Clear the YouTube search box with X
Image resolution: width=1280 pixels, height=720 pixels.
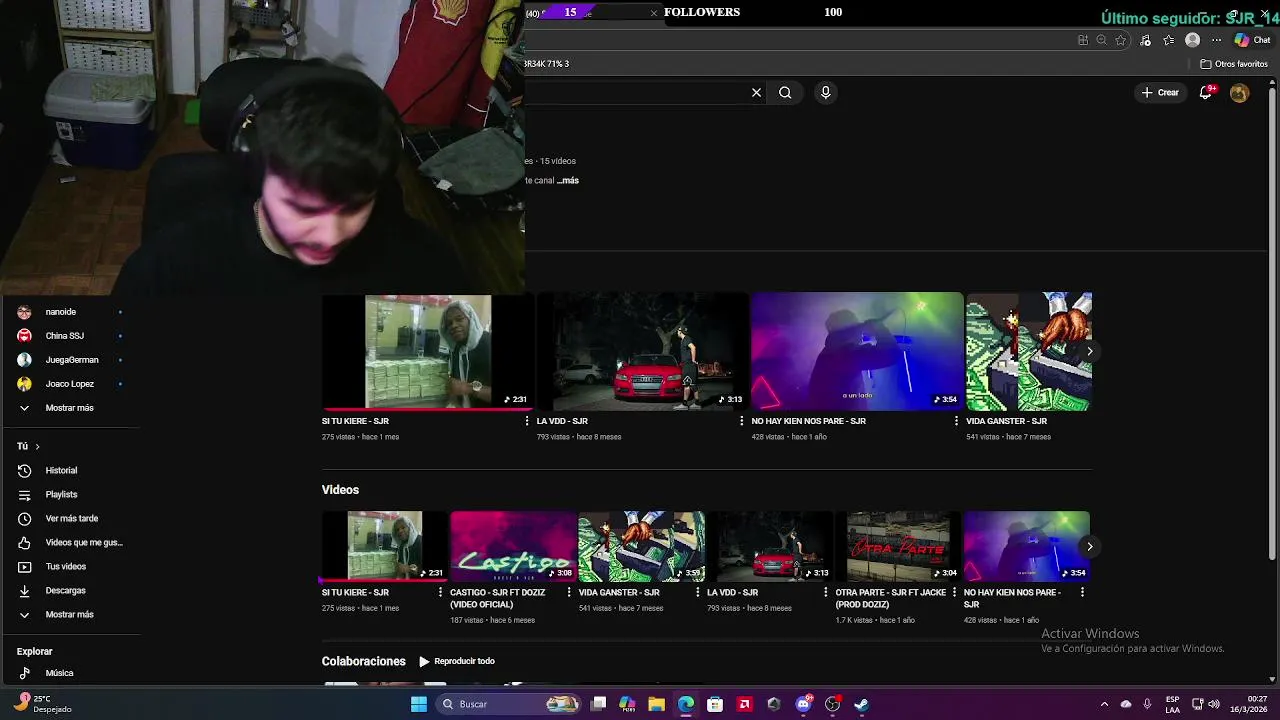(756, 92)
